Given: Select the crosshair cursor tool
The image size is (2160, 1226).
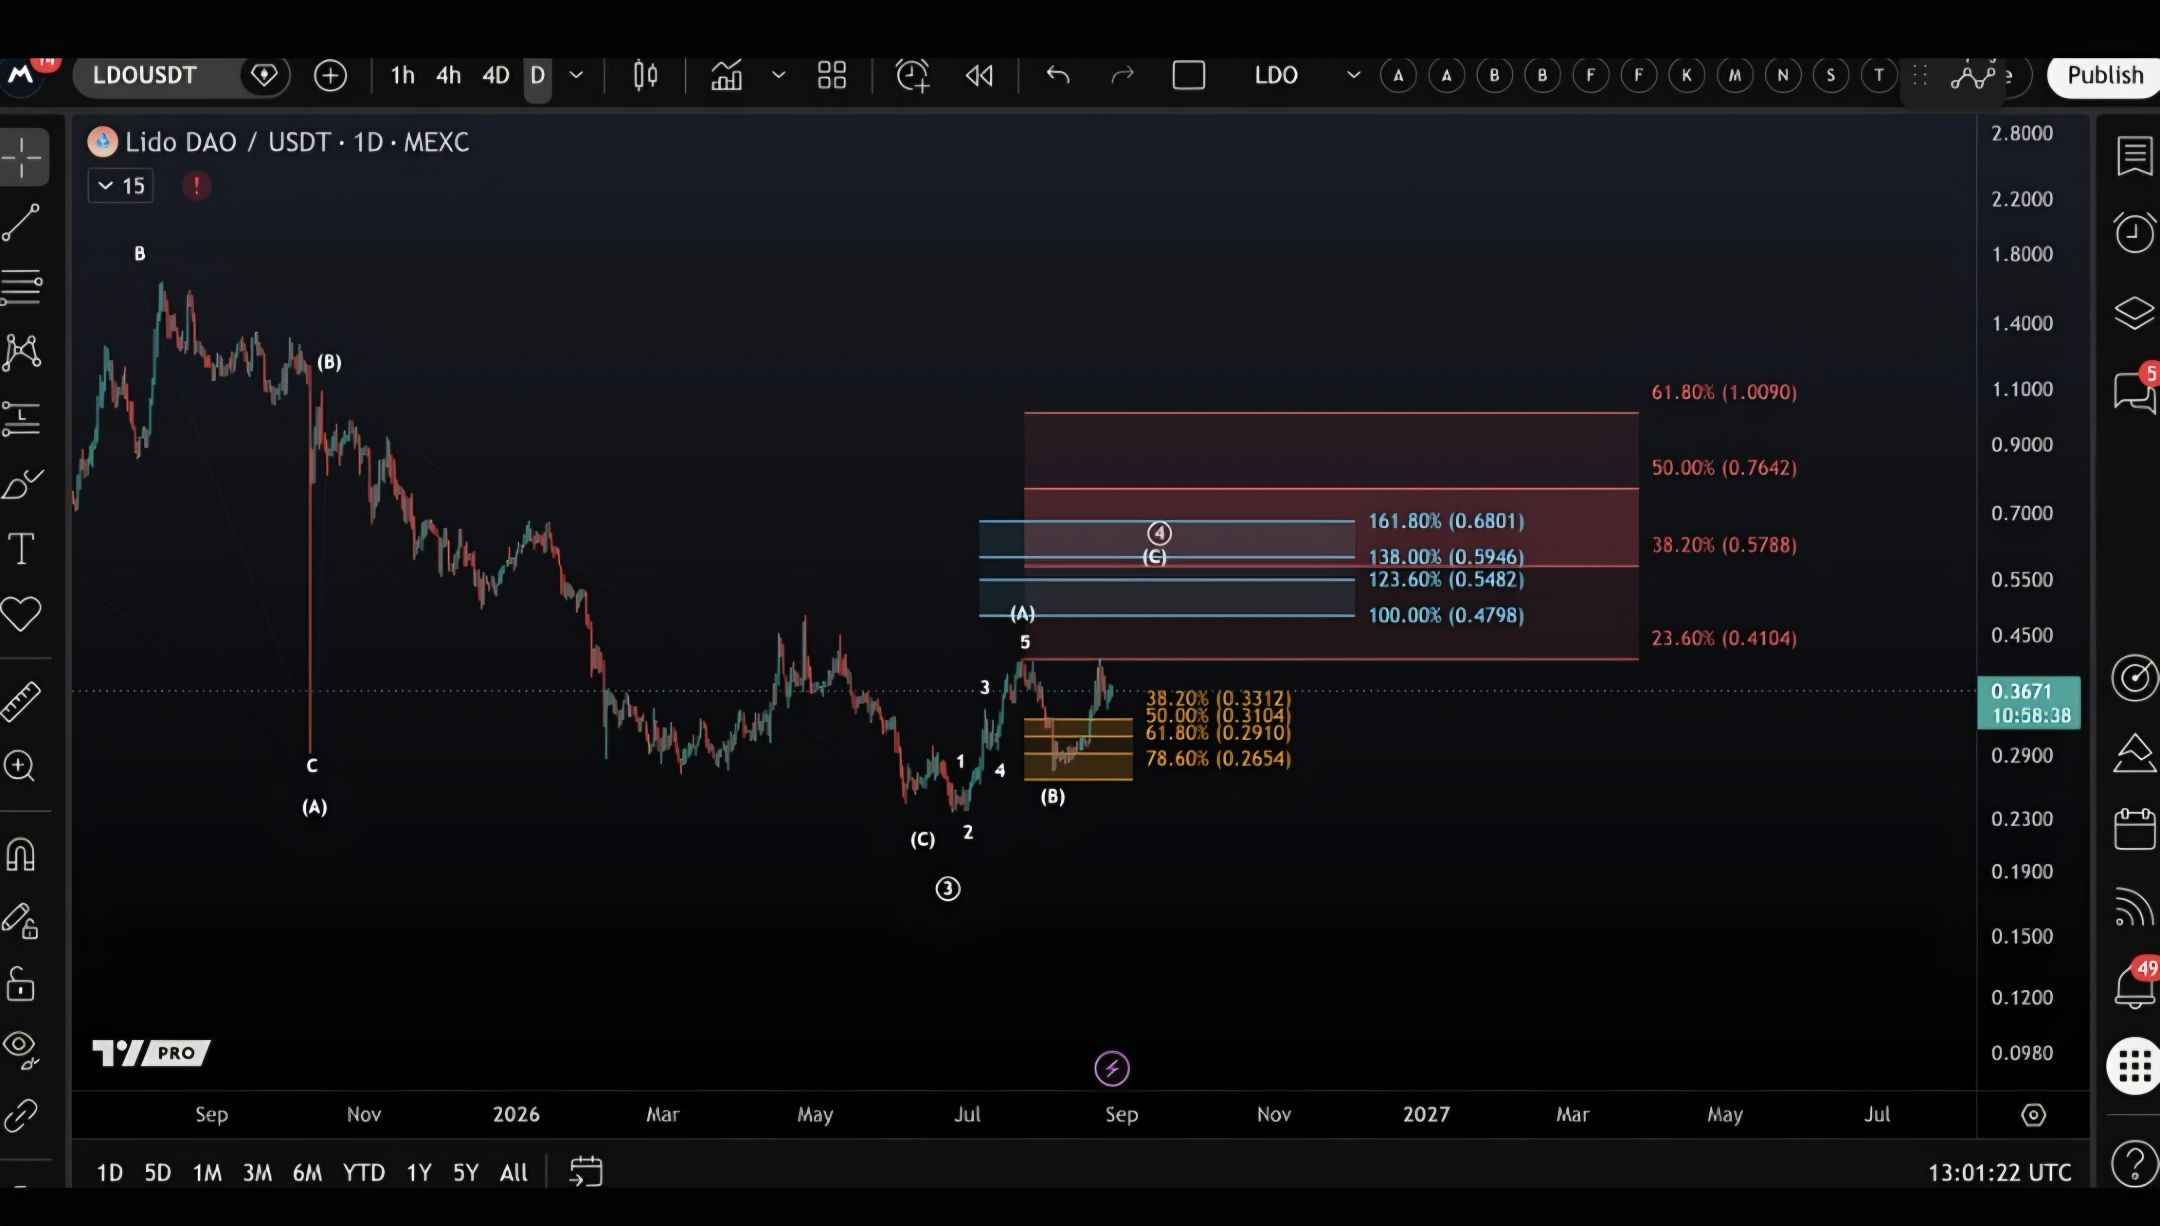Looking at the screenshot, I should pyautogui.click(x=22, y=157).
